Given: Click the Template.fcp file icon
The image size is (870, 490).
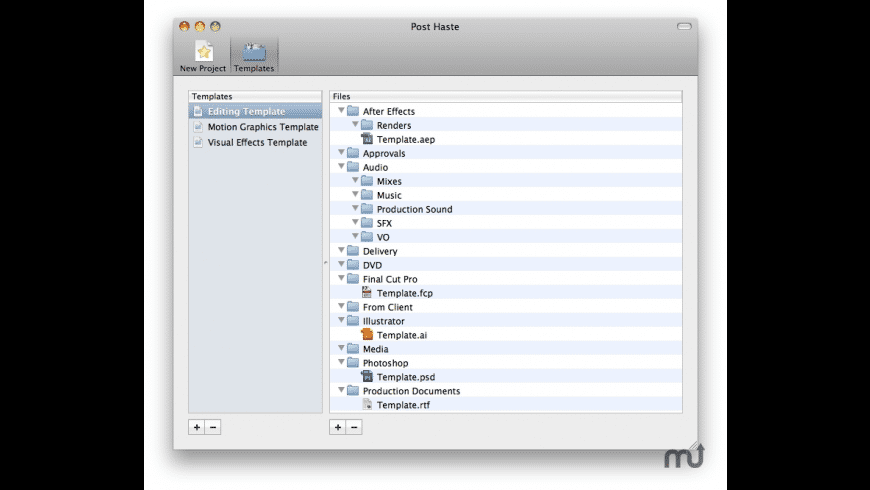Looking at the screenshot, I should [x=367, y=292].
